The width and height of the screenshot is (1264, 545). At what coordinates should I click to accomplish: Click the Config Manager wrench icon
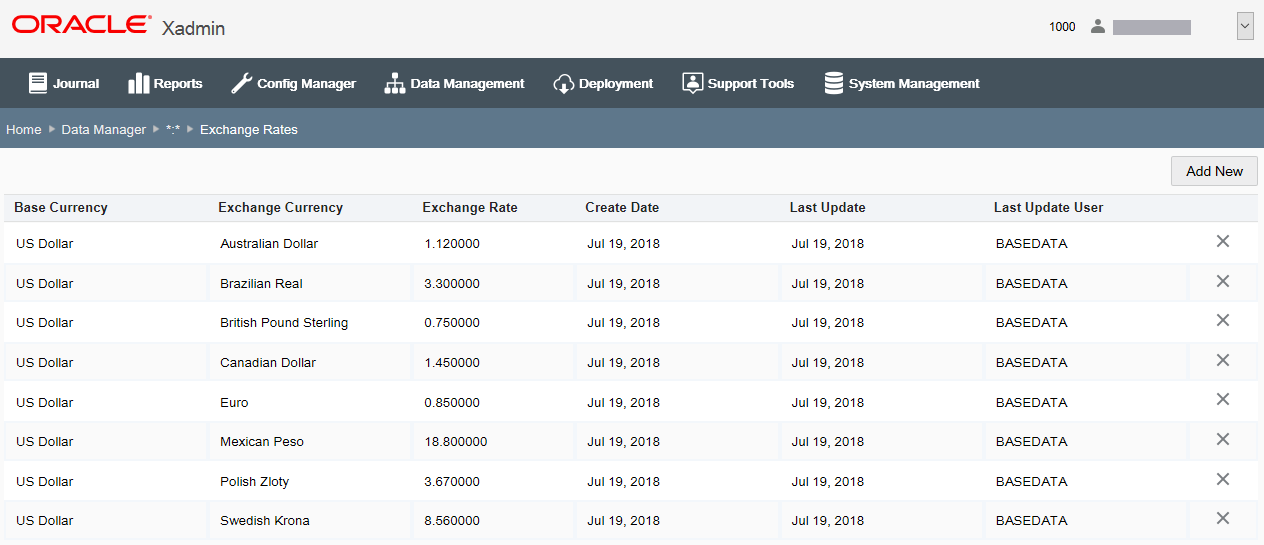pyautogui.click(x=241, y=83)
